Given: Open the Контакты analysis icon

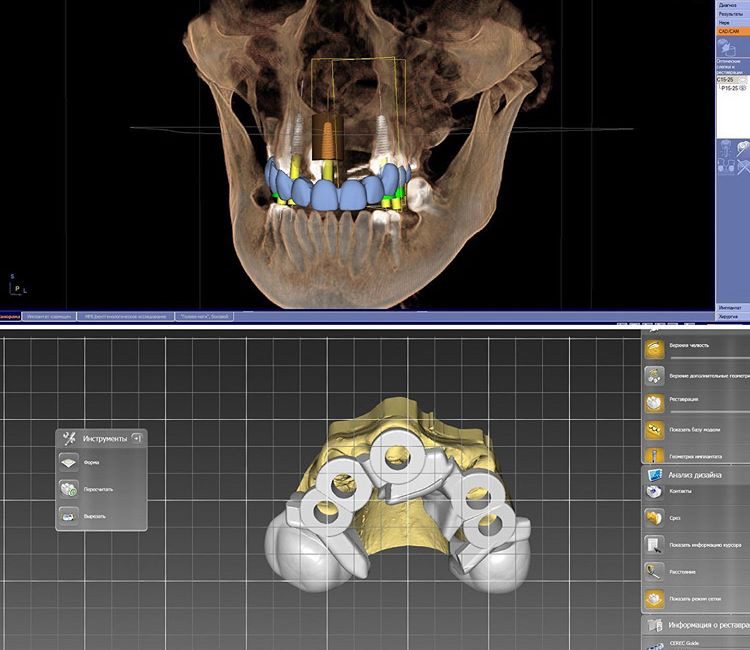Looking at the screenshot, I should pyautogui.click(x=654, y=491).
